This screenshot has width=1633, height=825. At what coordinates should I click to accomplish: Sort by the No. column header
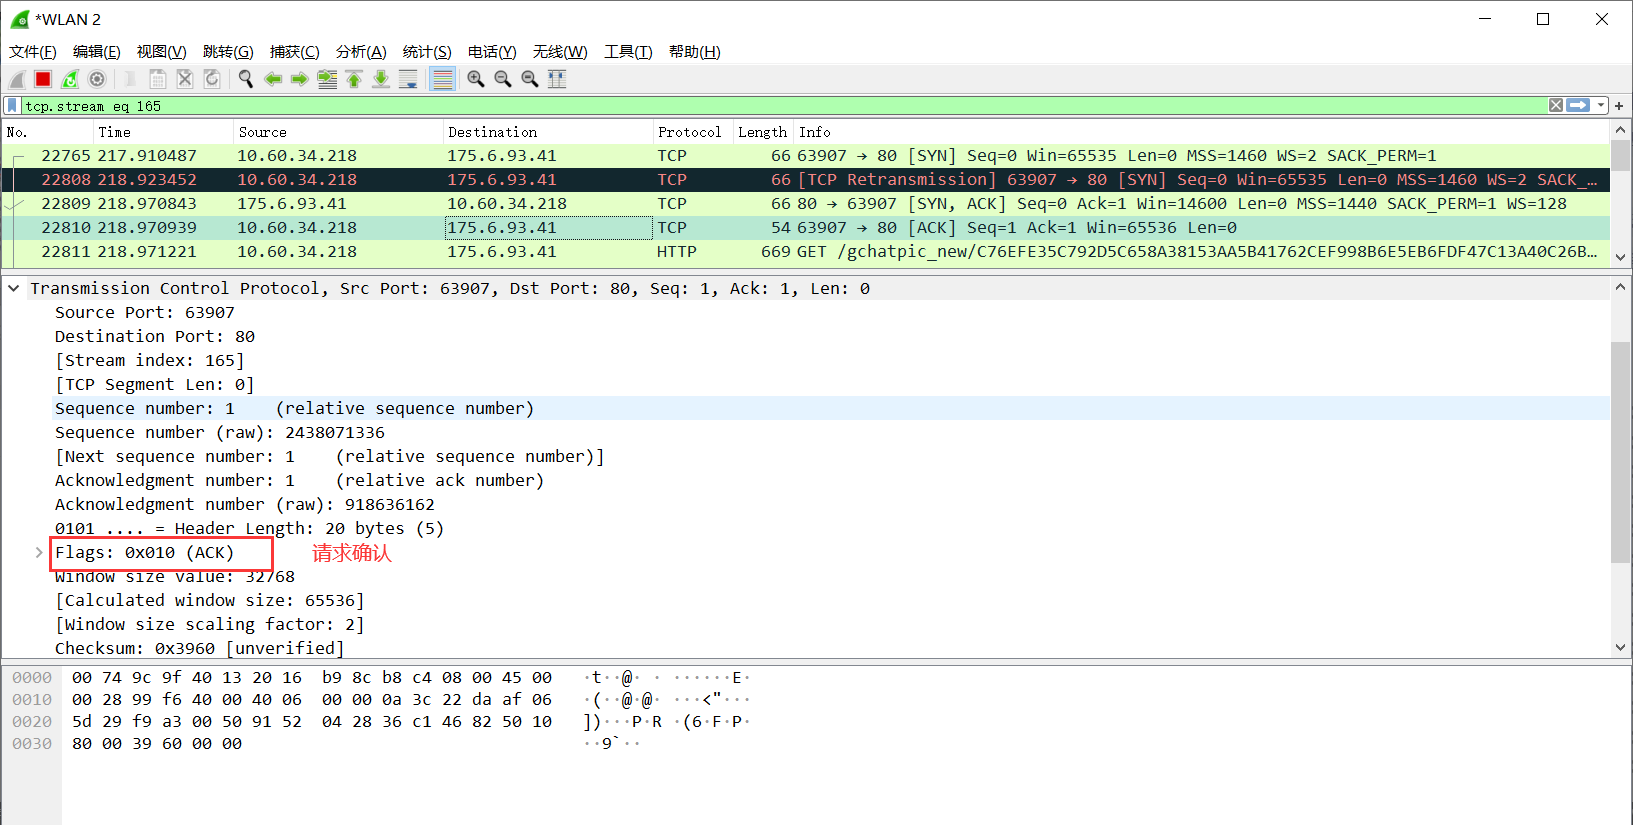tap(47, 132)
